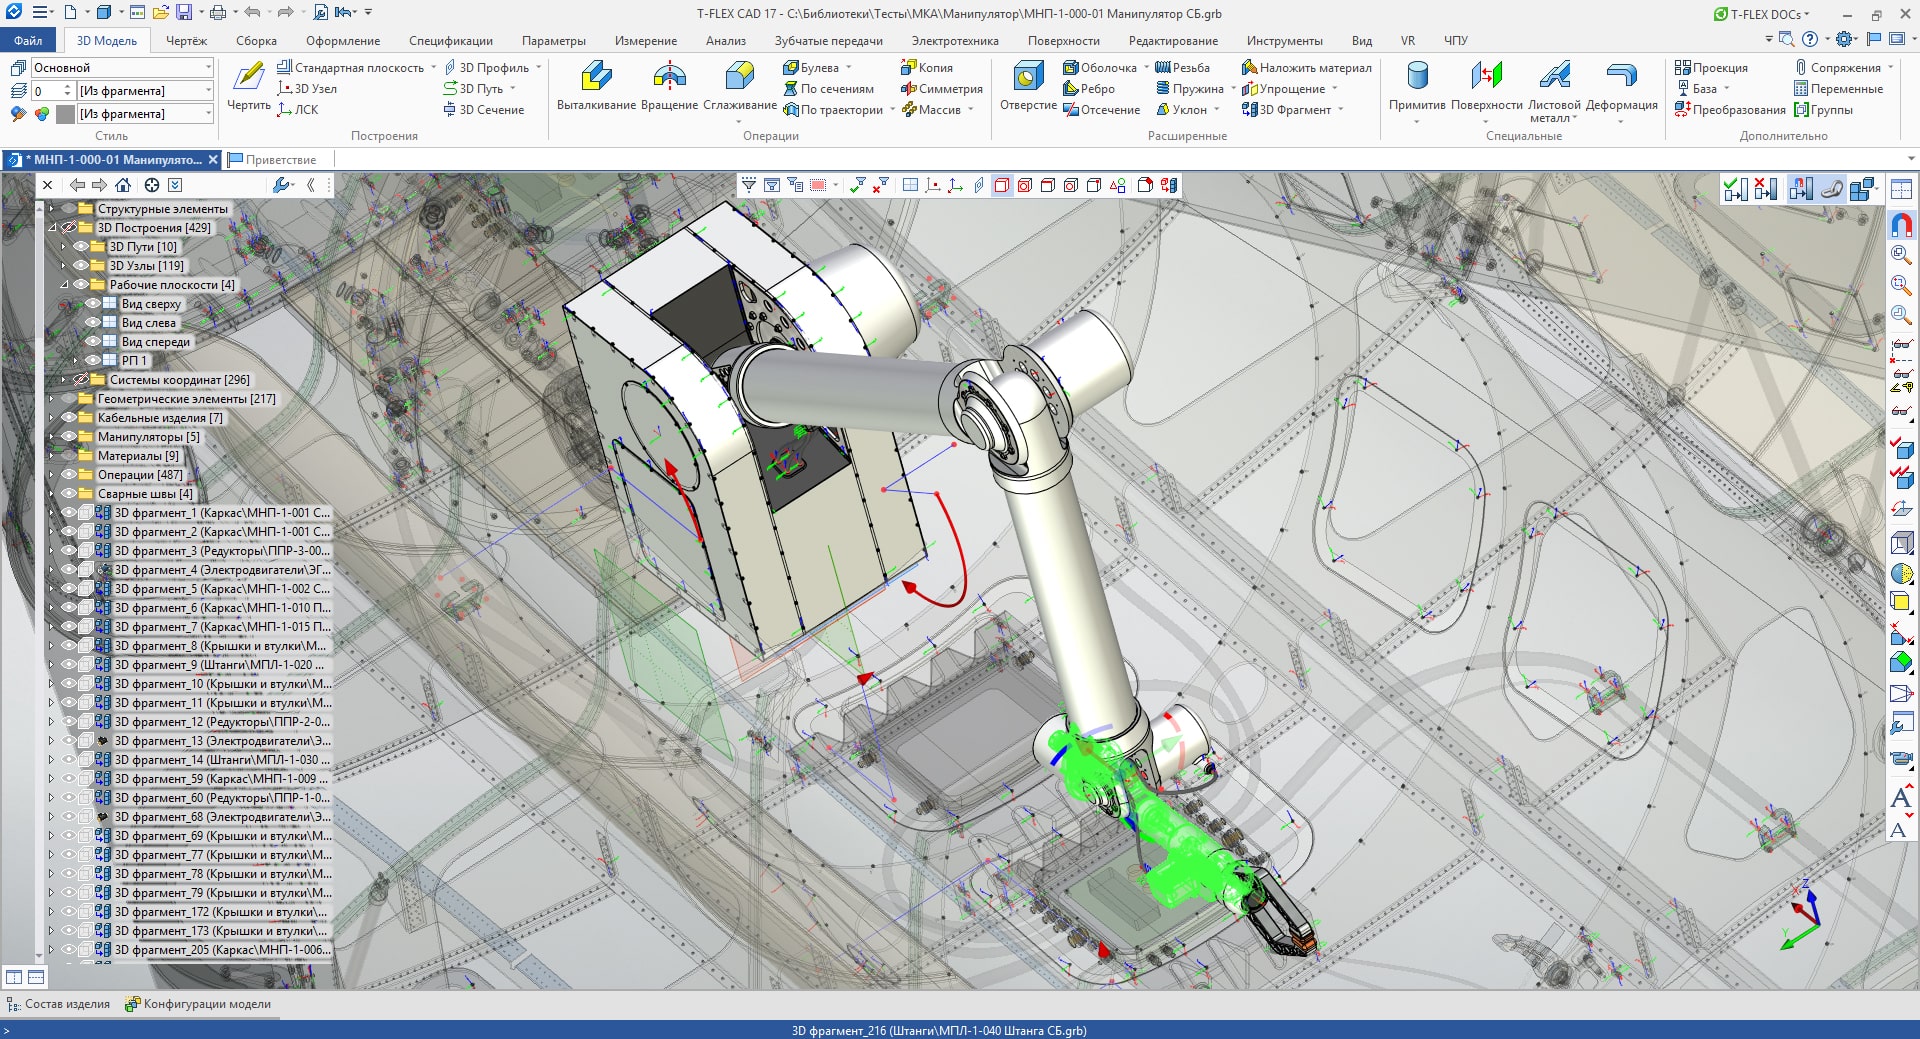This screenshot has height=1039, width=1920.
Task: Toggle visibility eye of Вид сверху plane
Action: (93, 304)
